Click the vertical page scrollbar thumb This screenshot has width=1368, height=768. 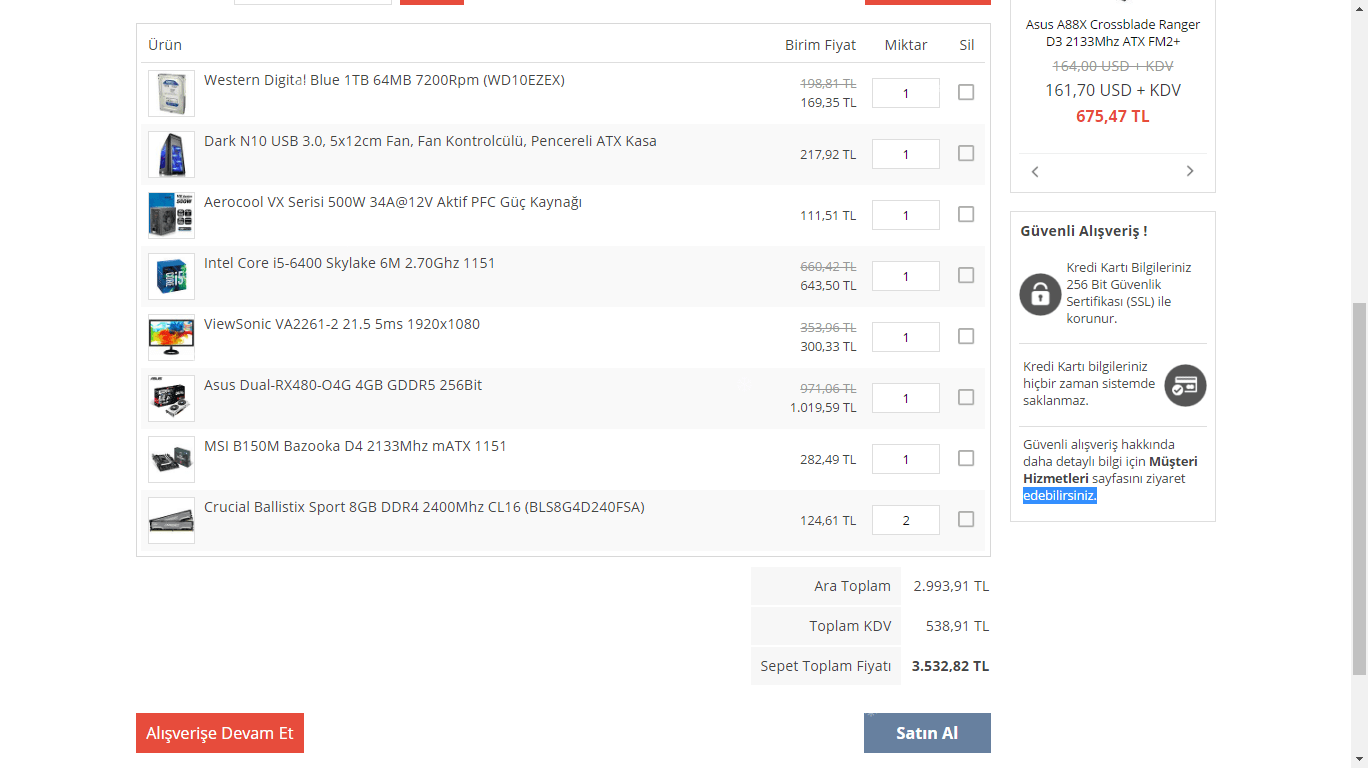pos(1359,488)
